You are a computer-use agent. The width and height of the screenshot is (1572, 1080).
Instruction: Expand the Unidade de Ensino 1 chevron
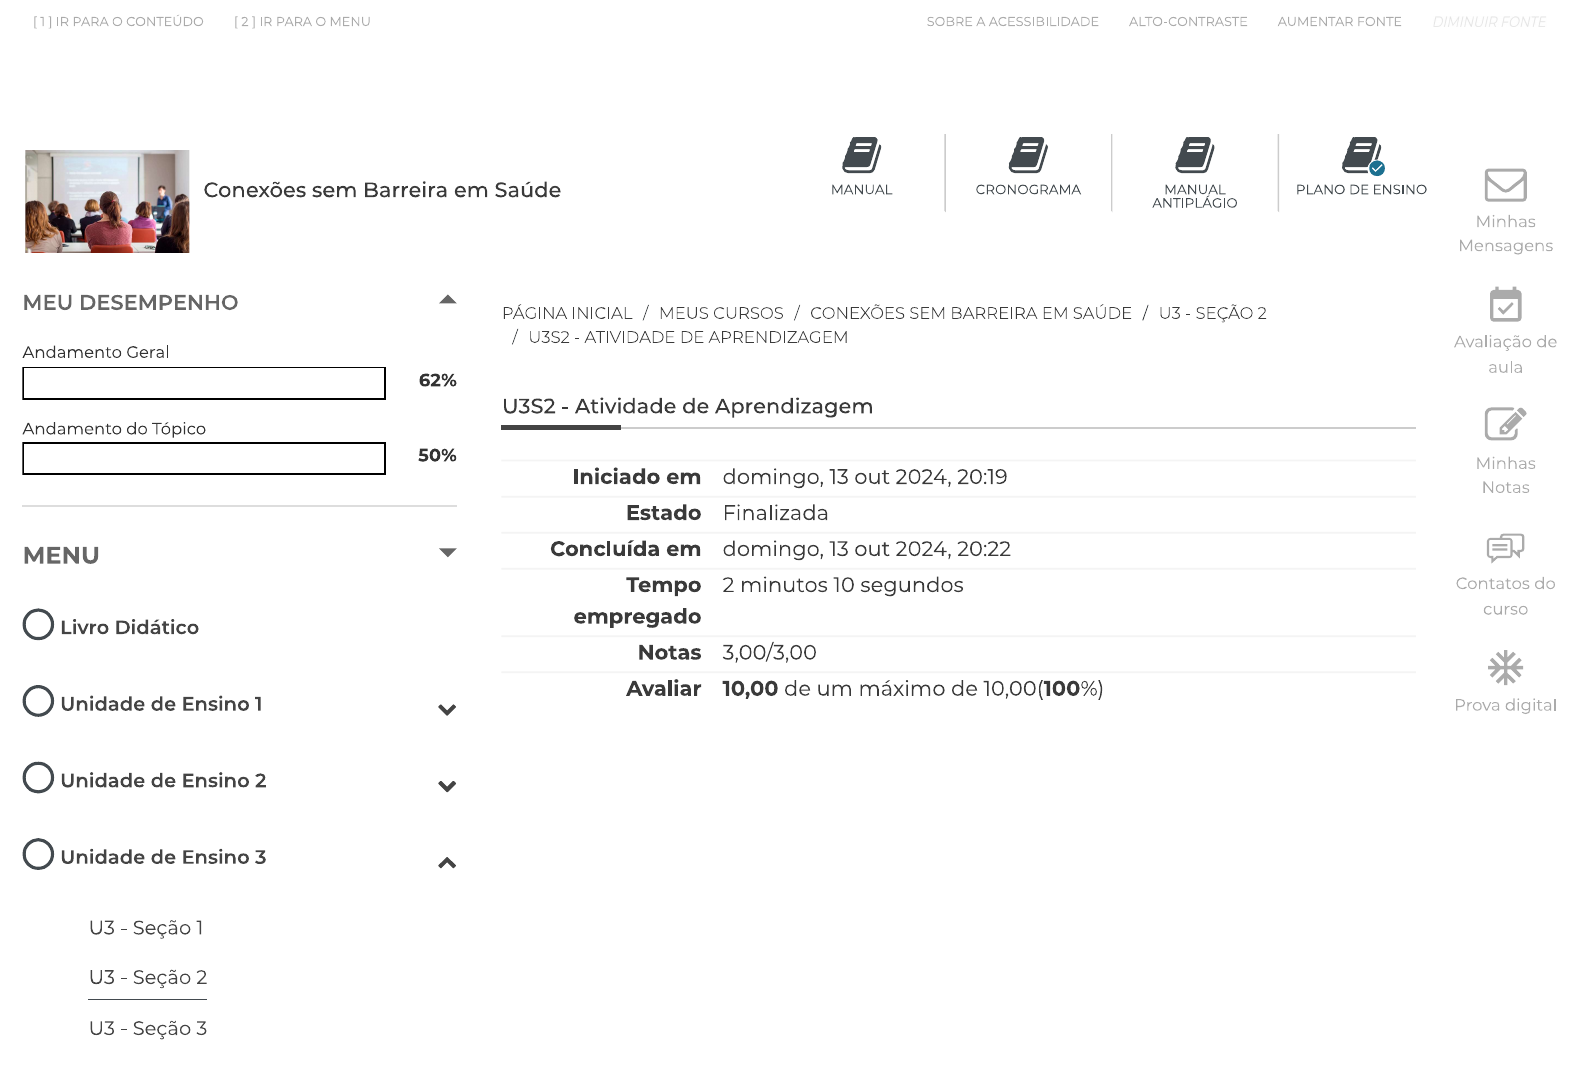447,710
